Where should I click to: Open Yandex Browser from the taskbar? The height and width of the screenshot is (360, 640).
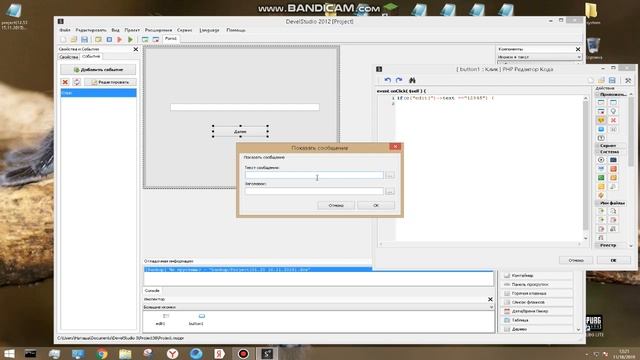(173, 353)
